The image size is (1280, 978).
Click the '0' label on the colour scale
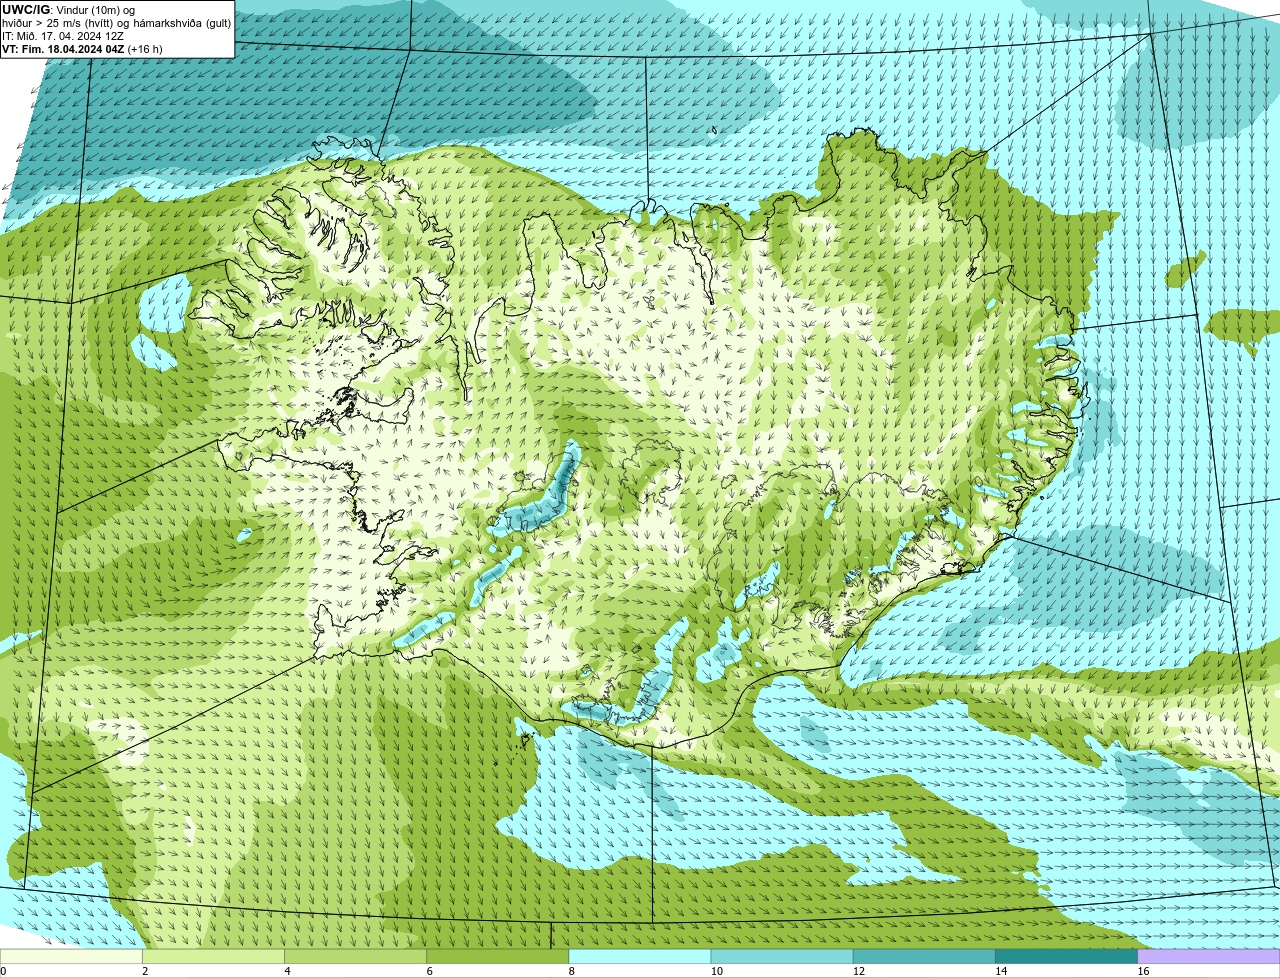(x=3, y=971)
